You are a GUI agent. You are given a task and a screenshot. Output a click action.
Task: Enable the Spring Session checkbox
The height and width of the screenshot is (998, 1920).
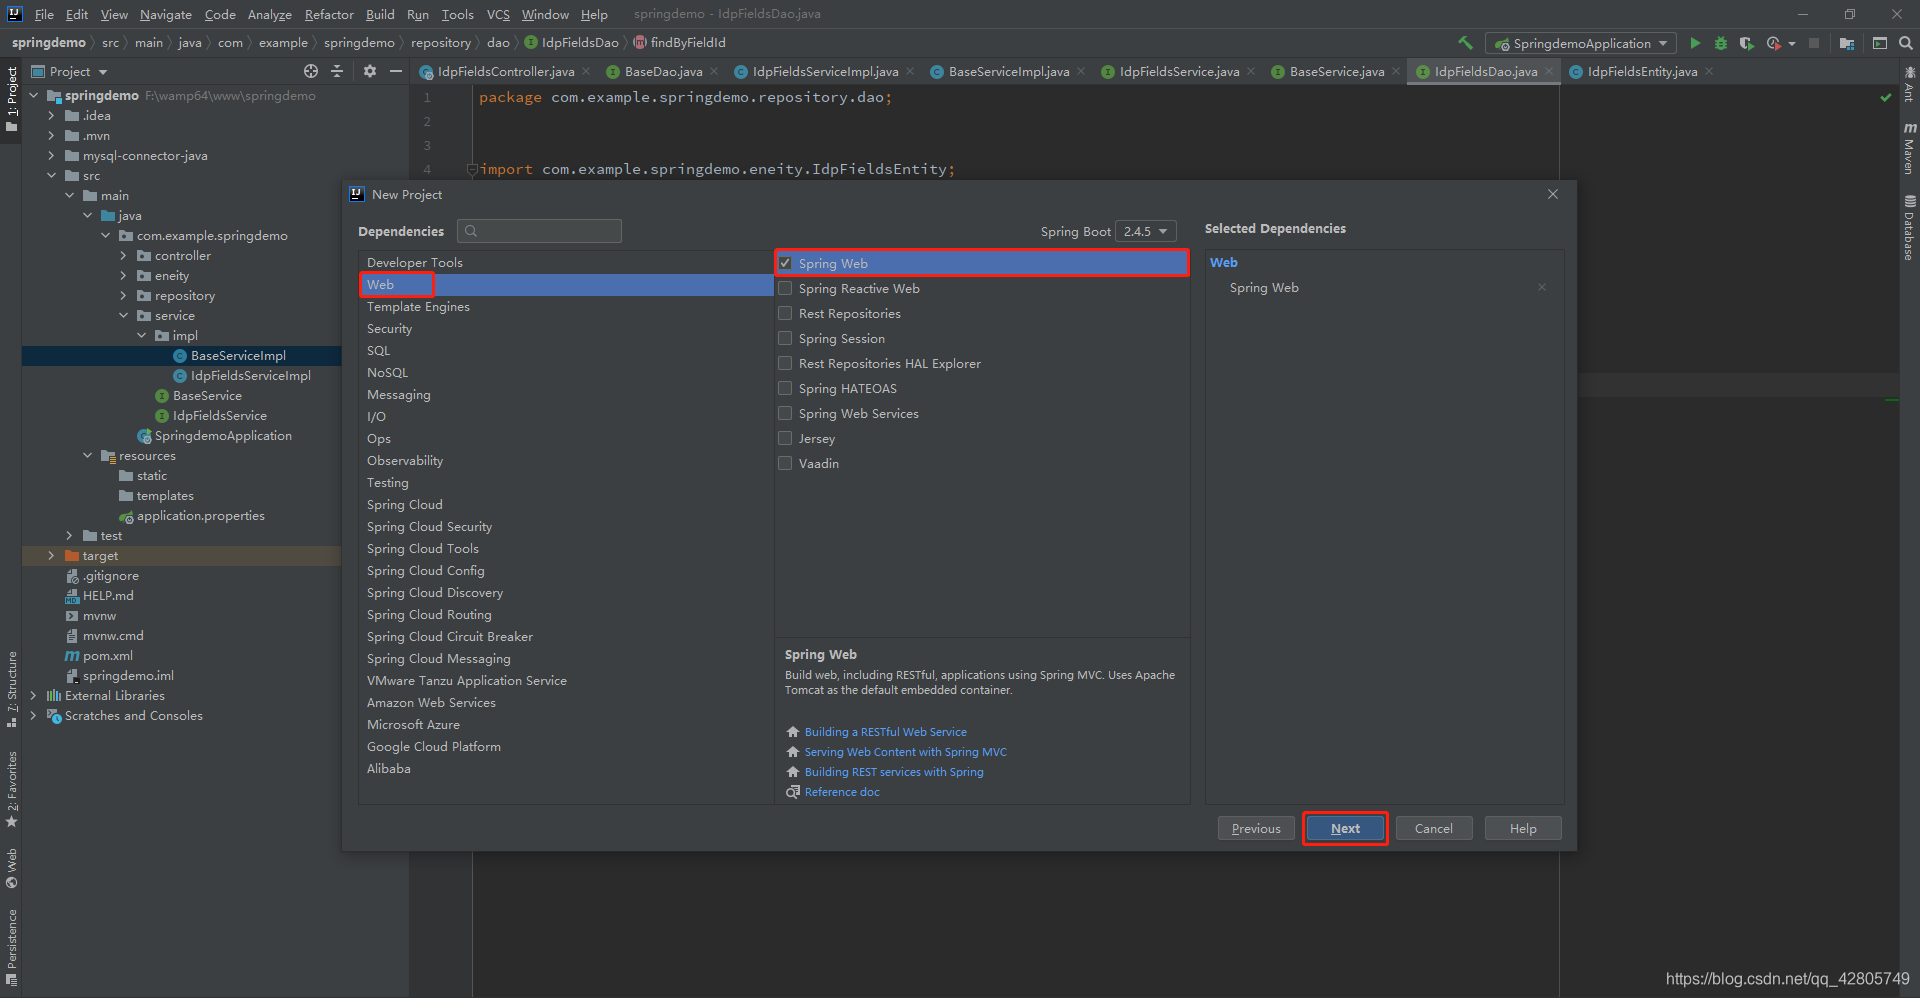pyautogui.click(x=786, y=338)
